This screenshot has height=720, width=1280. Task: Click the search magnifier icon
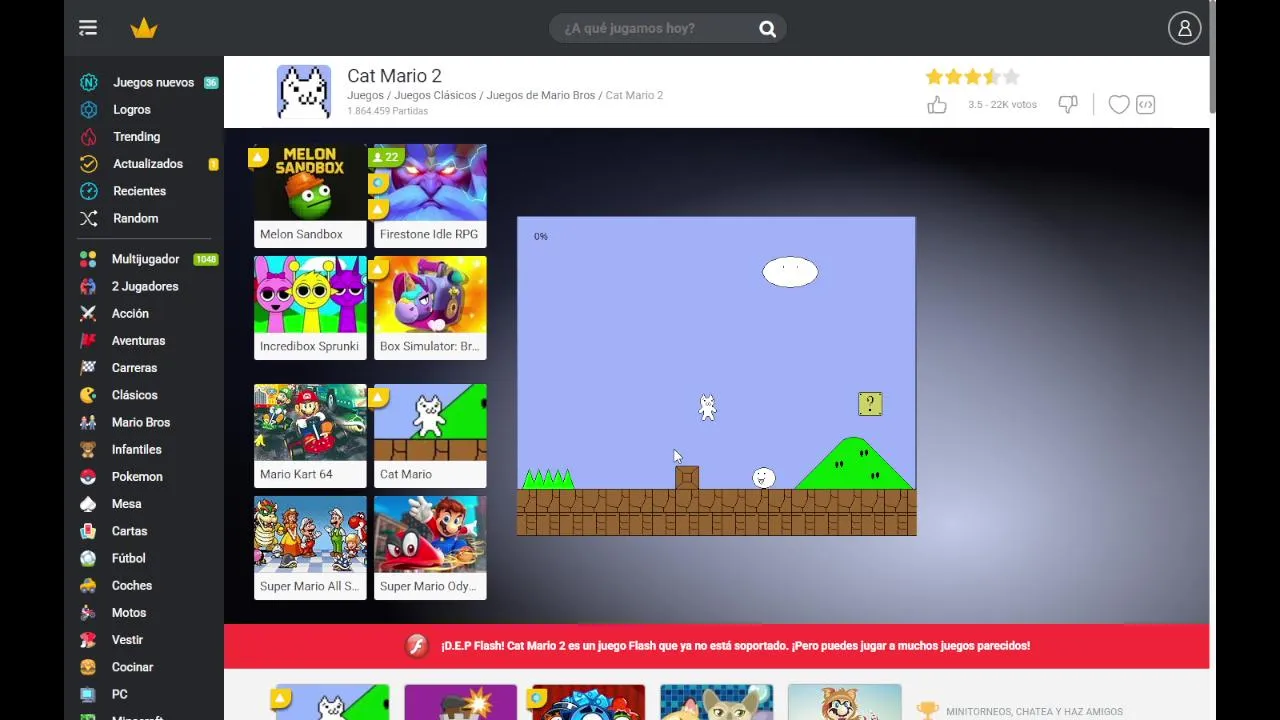click(767, 29)
